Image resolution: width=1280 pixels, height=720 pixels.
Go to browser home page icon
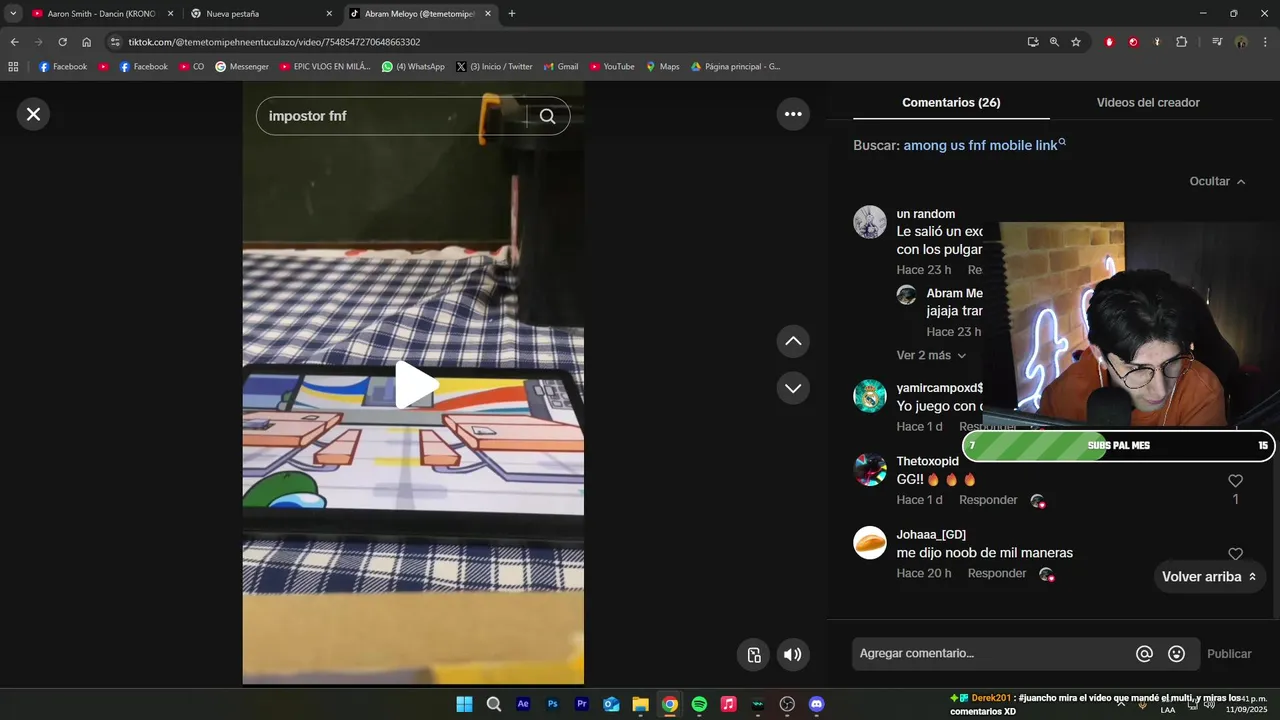point(86,42)
